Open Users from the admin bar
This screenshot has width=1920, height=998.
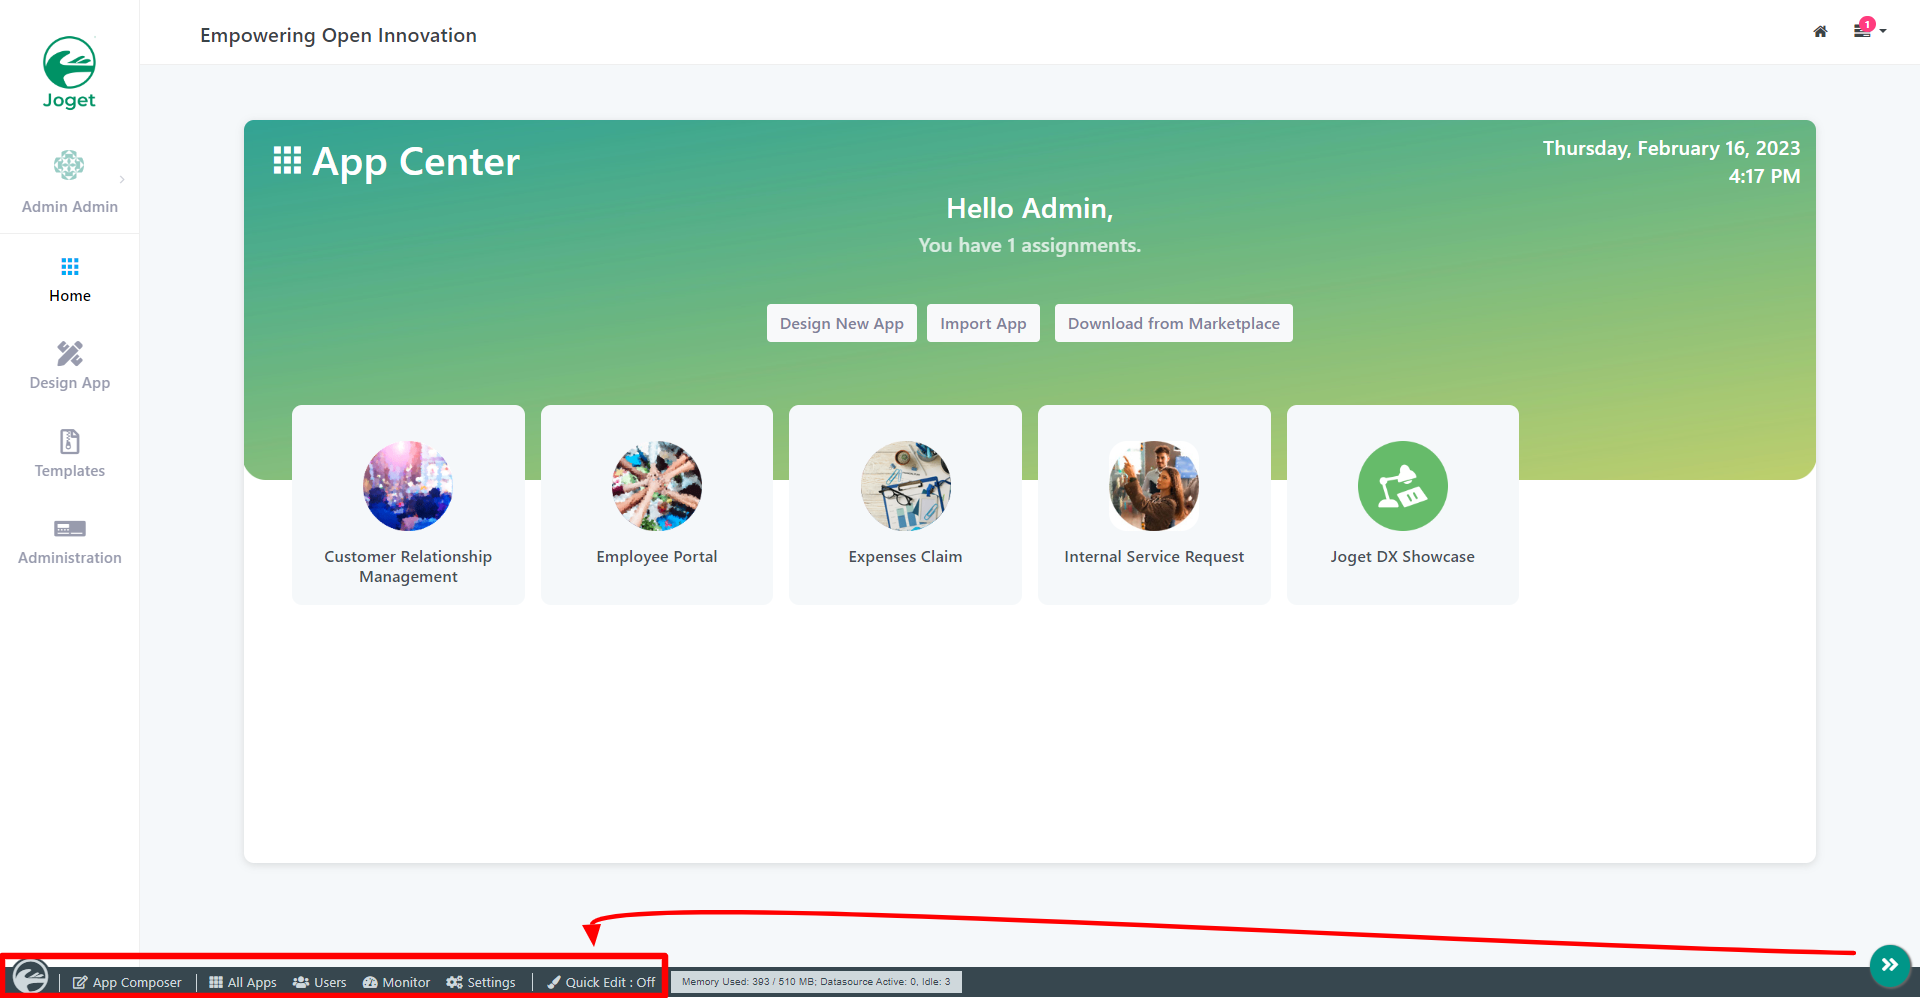[320, 982]
